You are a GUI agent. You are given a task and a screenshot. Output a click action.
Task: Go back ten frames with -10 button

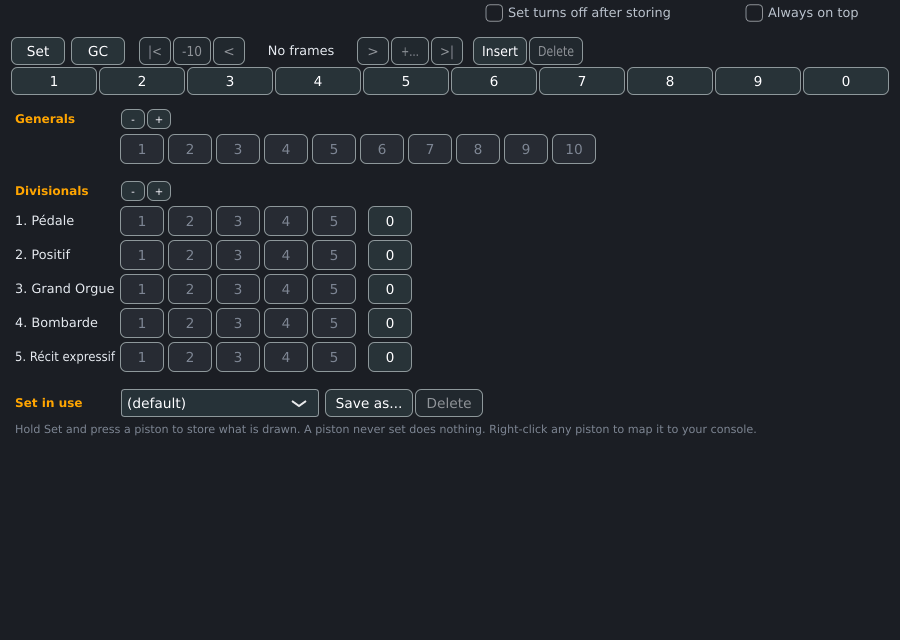[192, 51]
